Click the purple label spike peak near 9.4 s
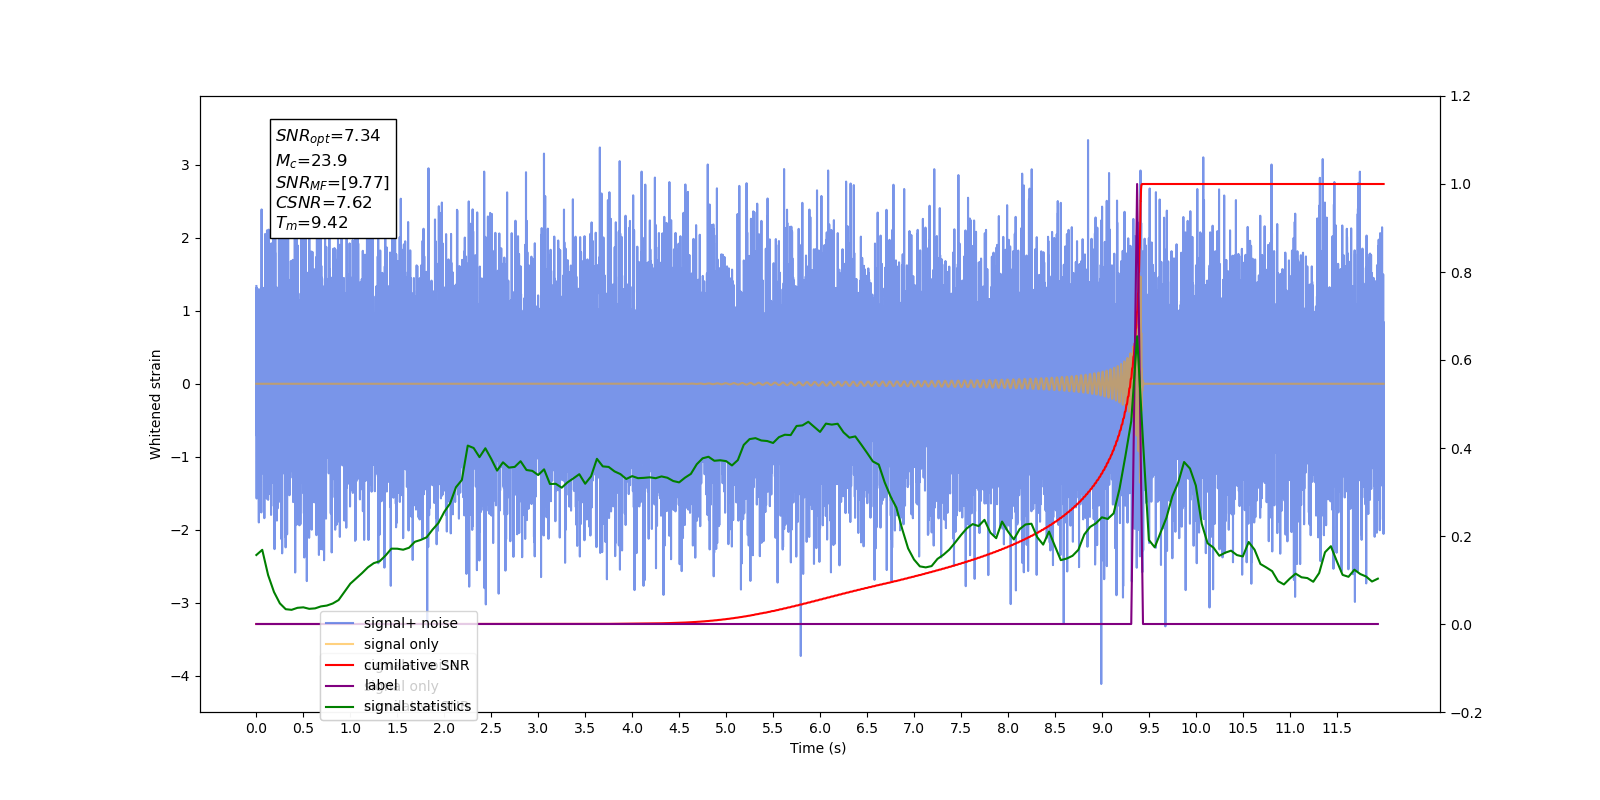 coord(1137,185)
